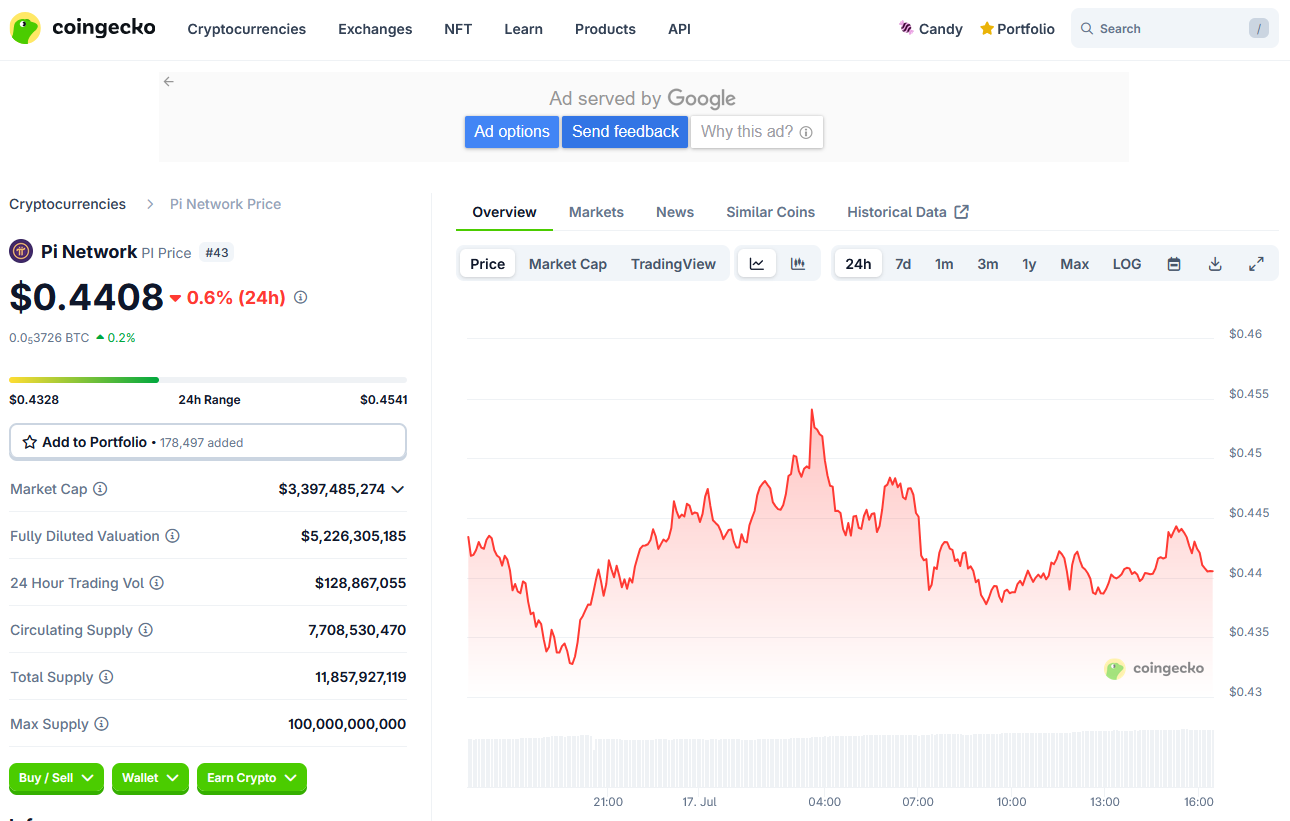Show Circulating Supply info tooltip
1290x821 pixels.
(x=145, y=630)
